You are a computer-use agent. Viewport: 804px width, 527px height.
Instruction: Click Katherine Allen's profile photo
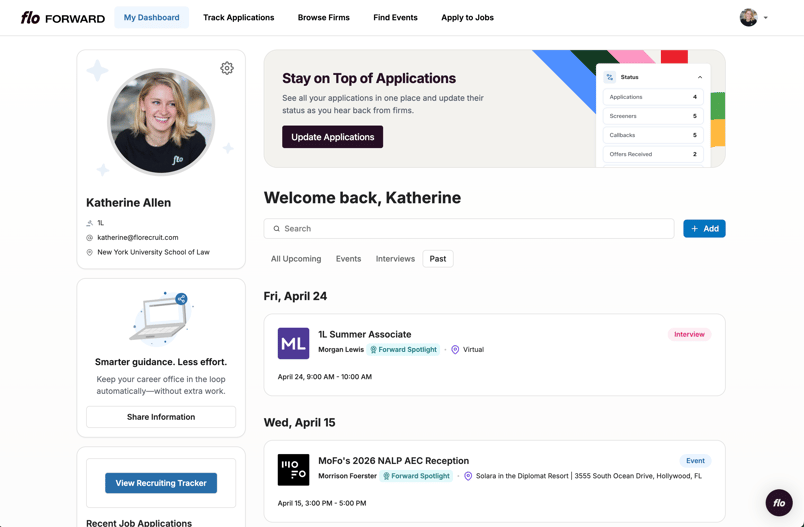tap(161, 122)
